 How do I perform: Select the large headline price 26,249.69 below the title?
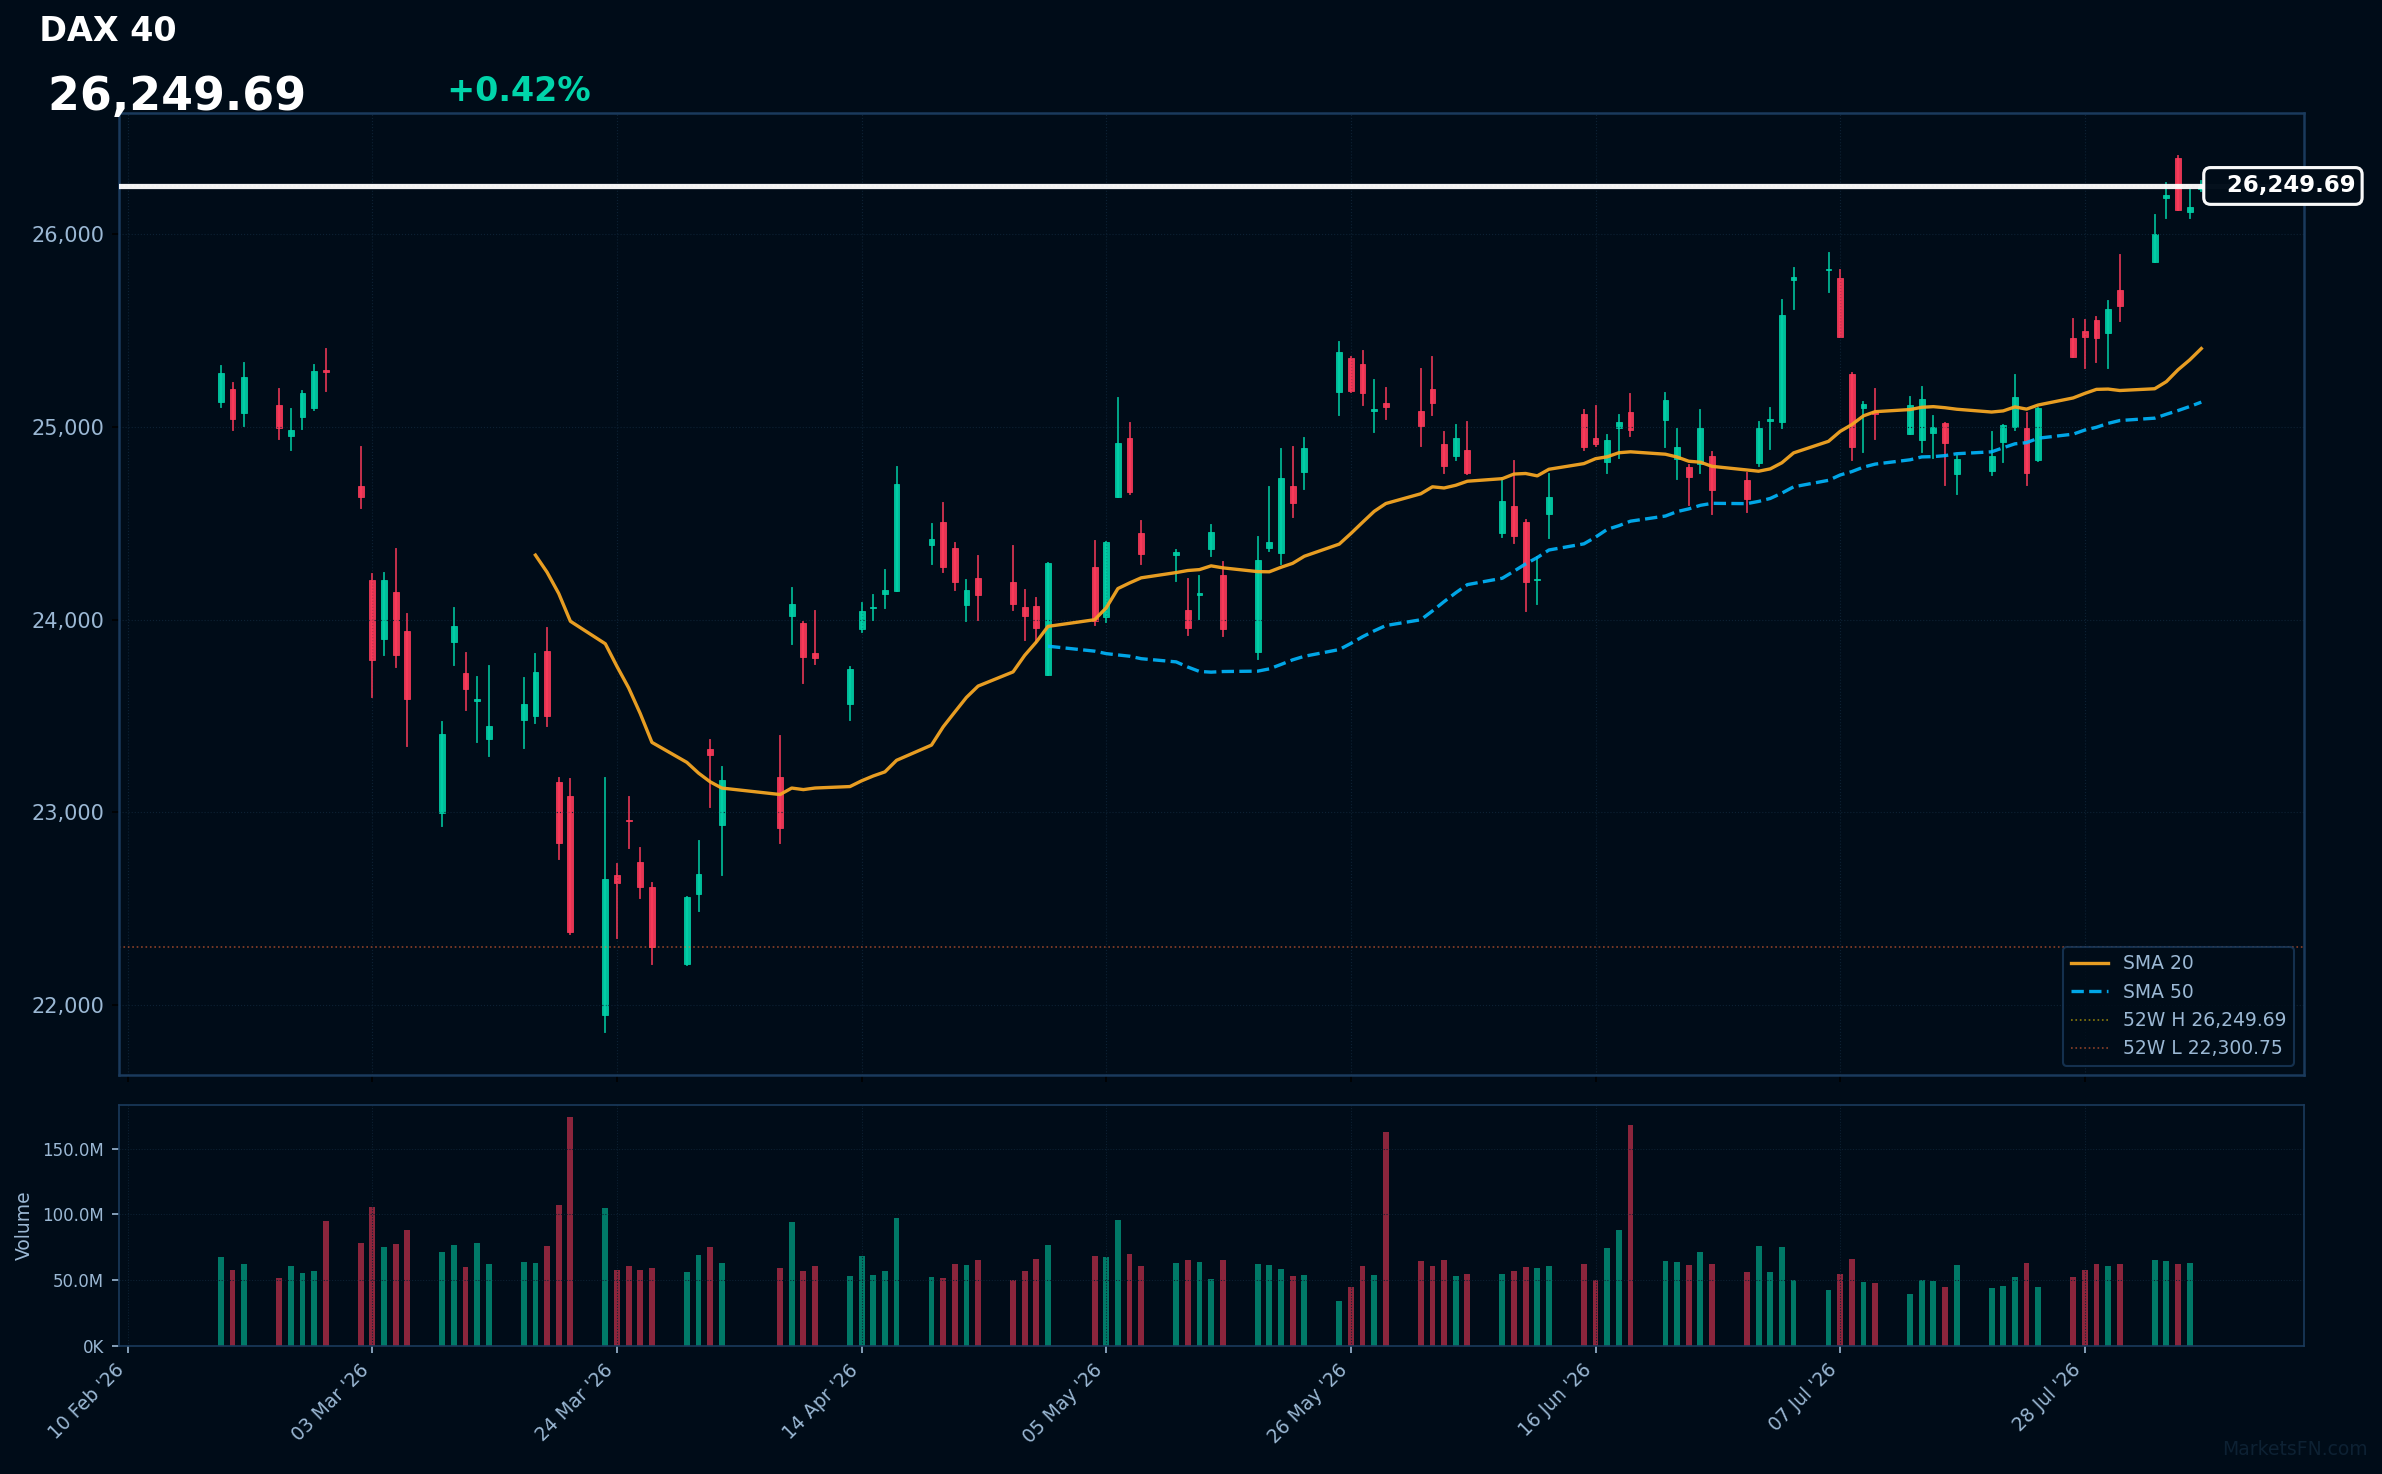tap(177, 95)
